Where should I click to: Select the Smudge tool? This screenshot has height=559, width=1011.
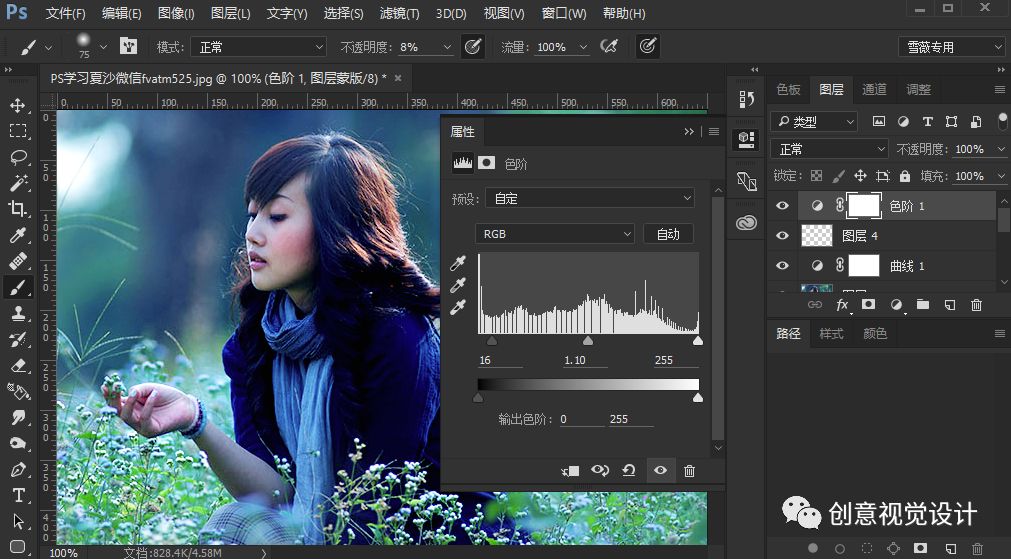pos(17,417)
